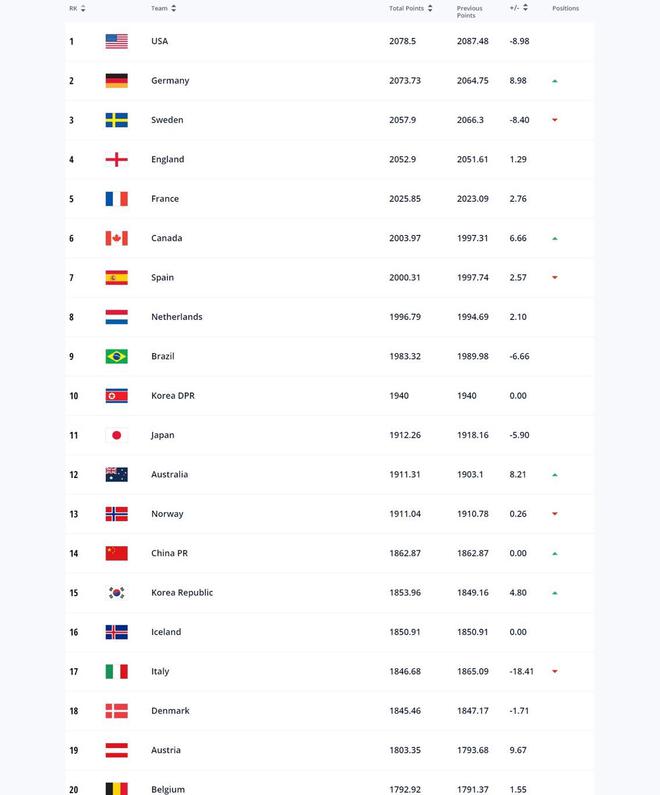
Task: Click Italy's red down position arrow
Action: click(x=555, y=672)
